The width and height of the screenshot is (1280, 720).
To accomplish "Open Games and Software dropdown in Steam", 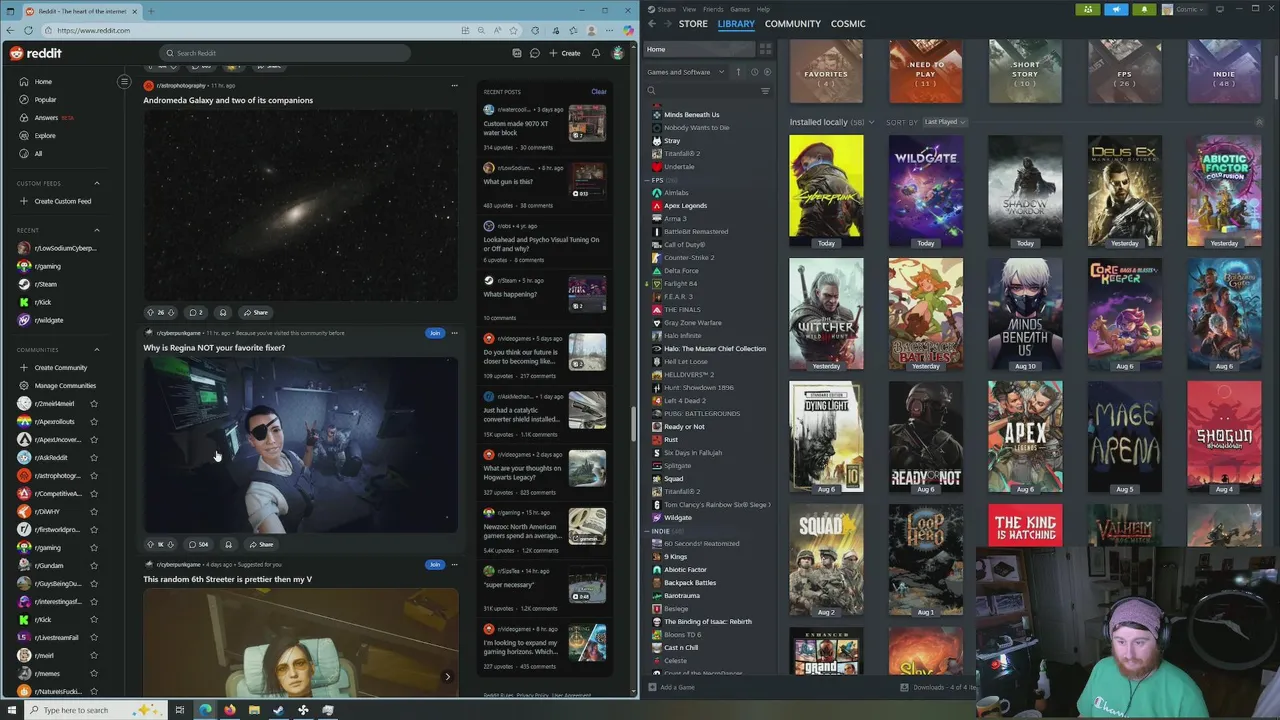I will (x=686, y=72).
